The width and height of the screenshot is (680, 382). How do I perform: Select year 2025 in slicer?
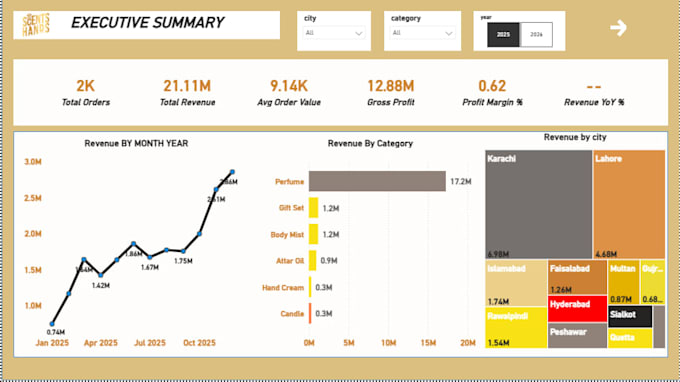tap(503, 35)
